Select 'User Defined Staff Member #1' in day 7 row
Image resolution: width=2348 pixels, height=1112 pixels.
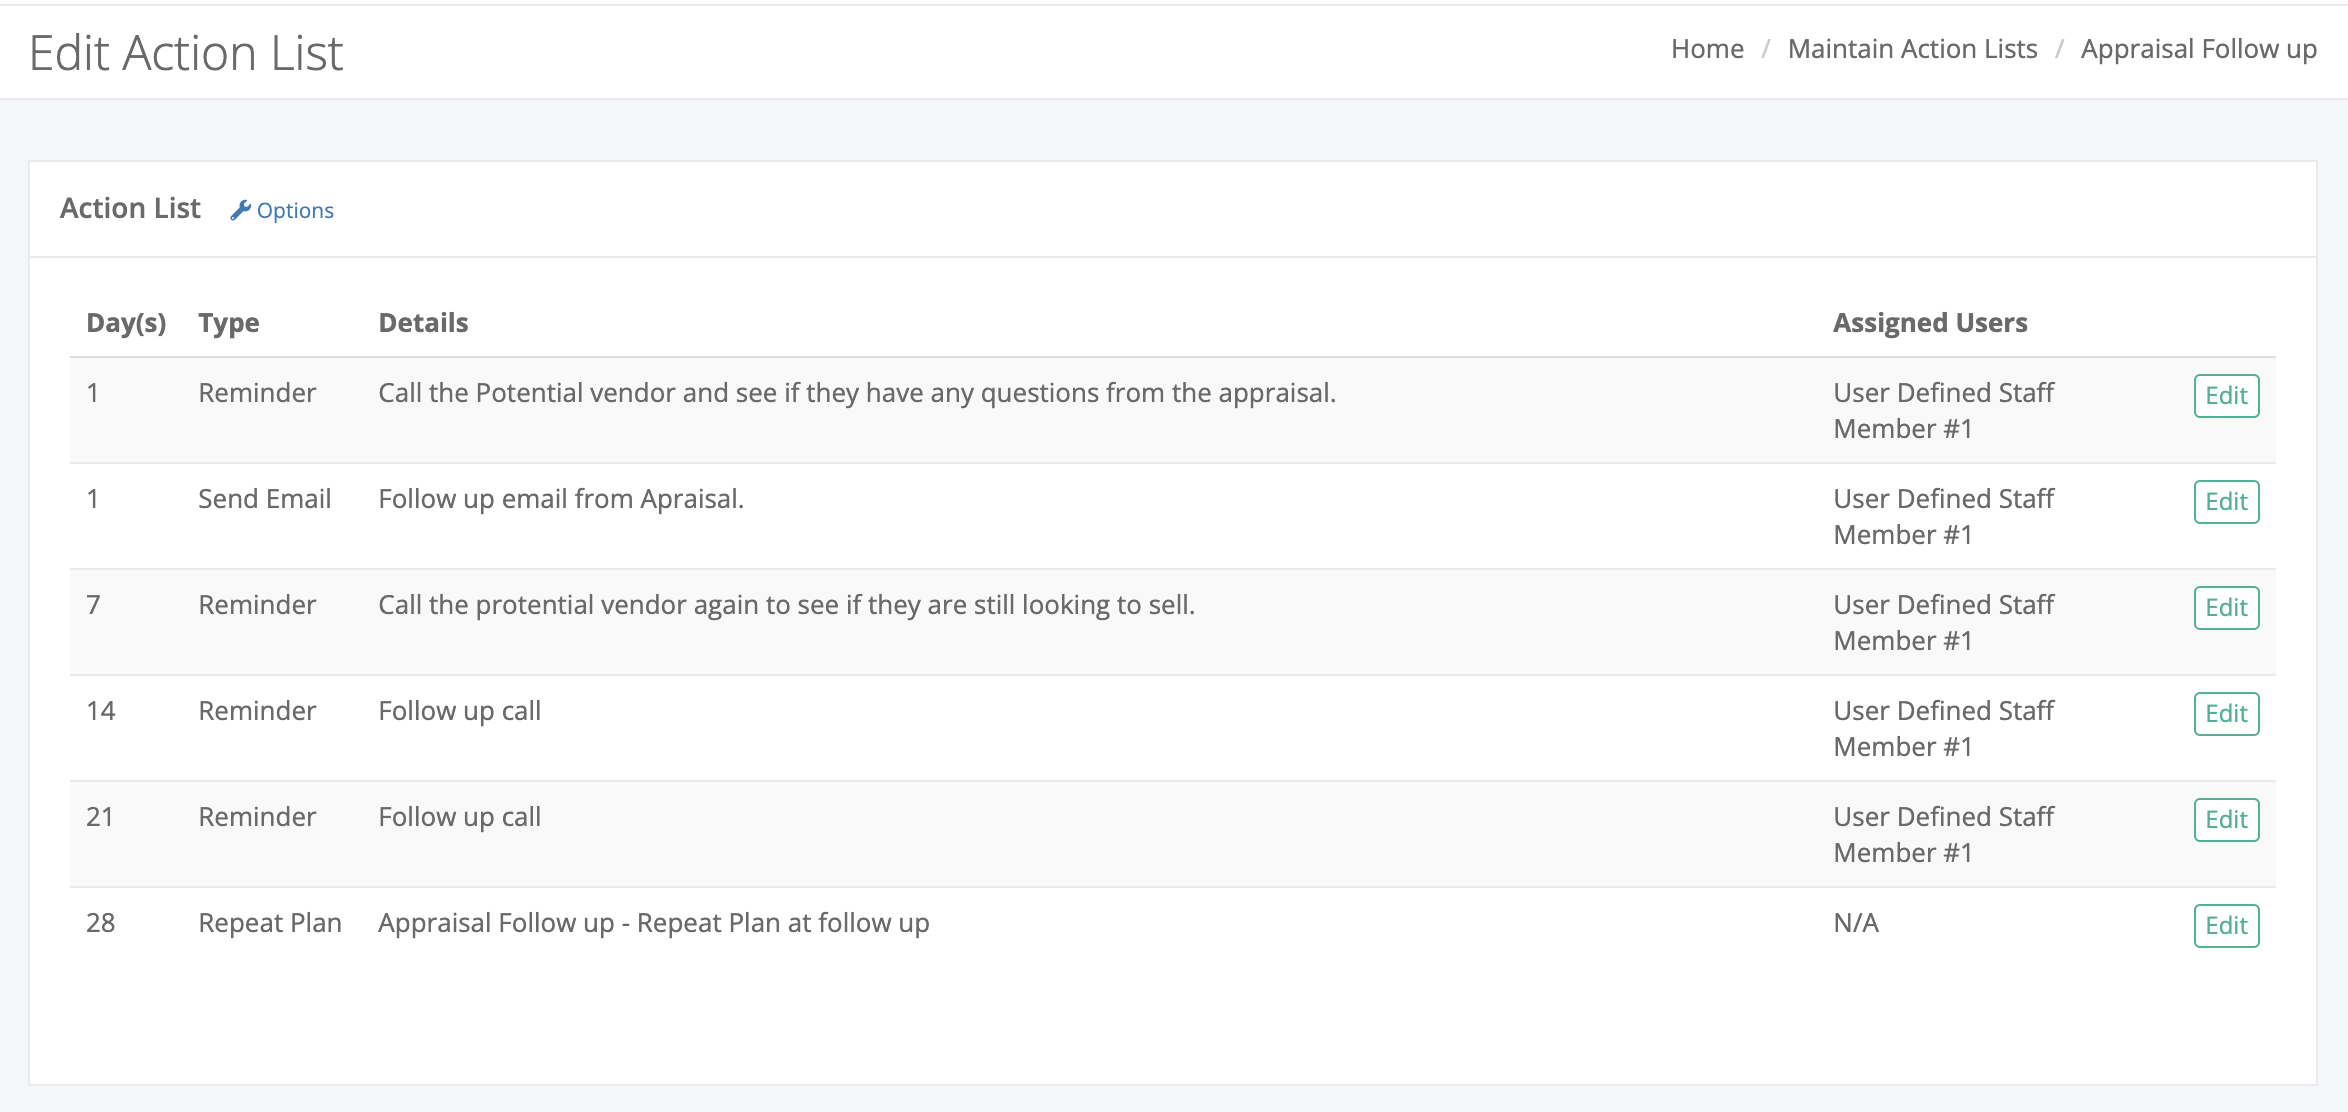[x=1943, y=623]
